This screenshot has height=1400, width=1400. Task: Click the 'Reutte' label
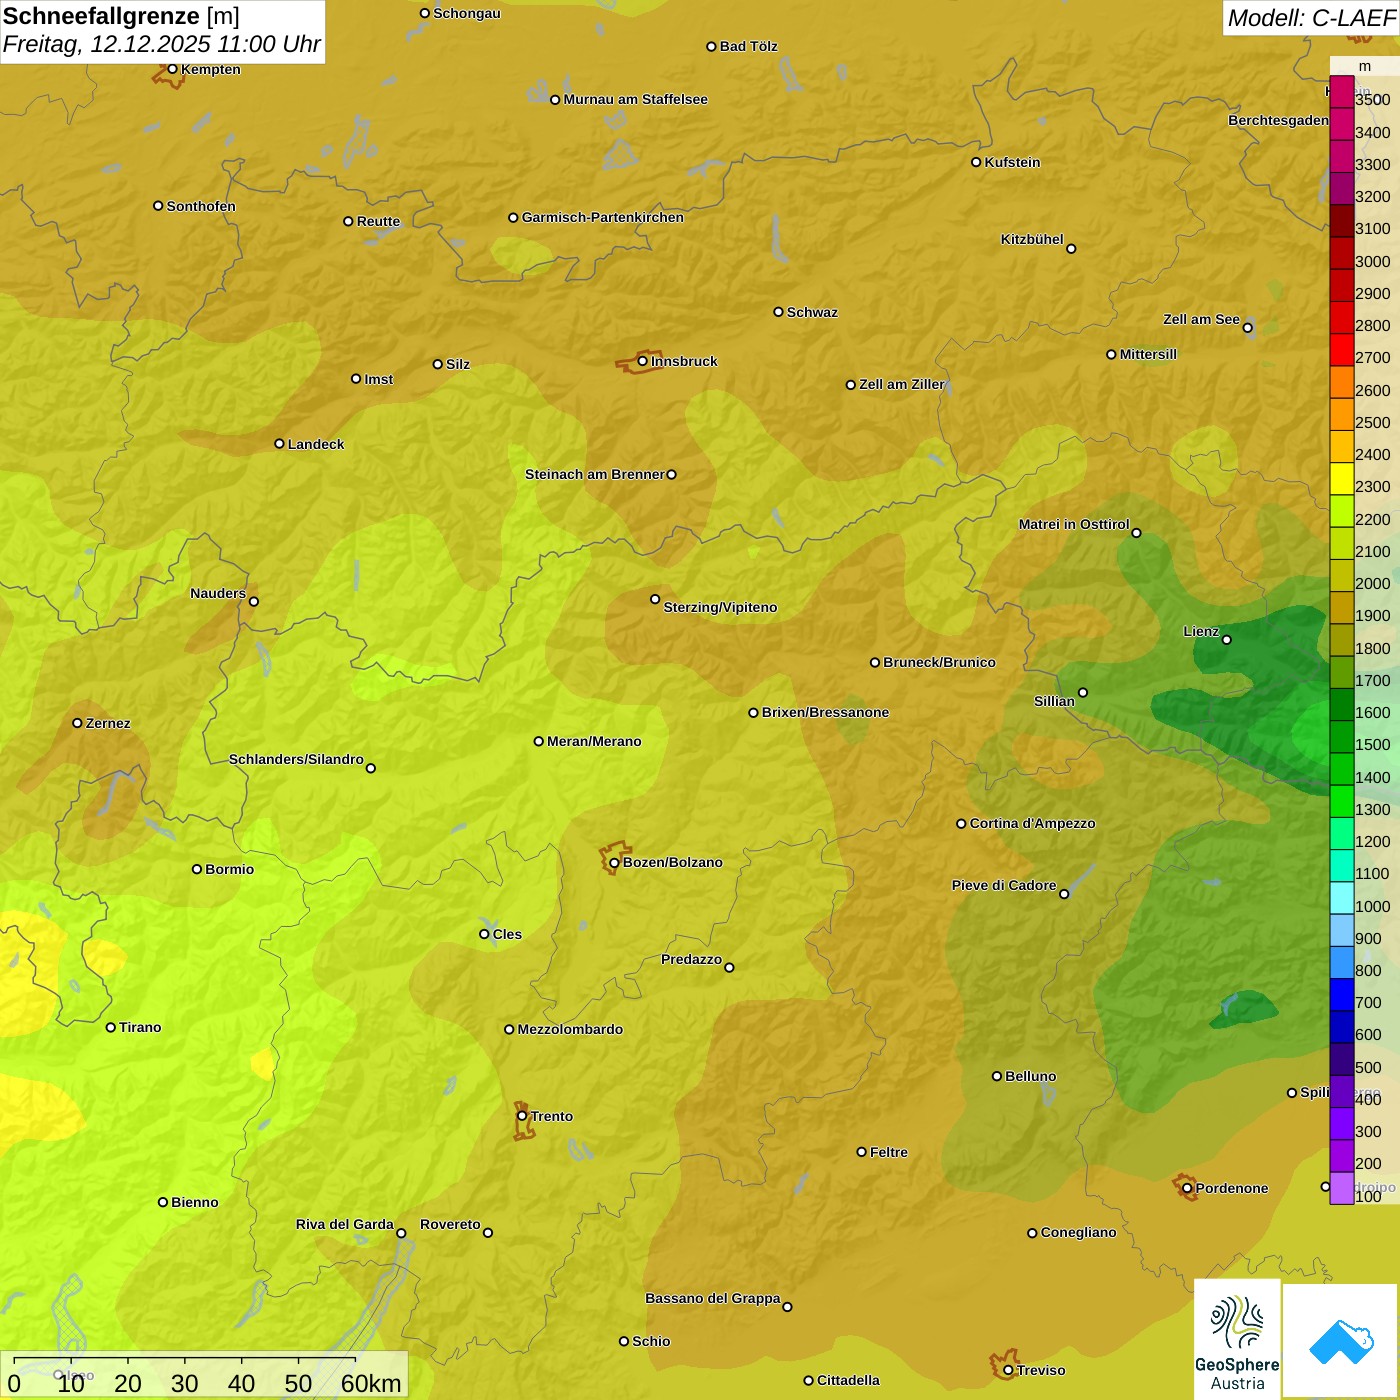pyautogui.click(x=378, y=221)
